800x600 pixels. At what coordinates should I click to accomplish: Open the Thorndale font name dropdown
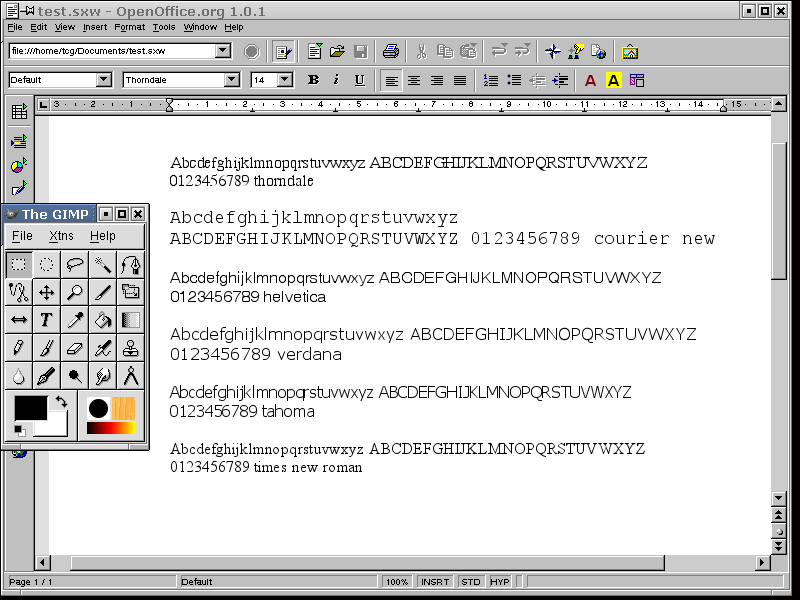(232, 80)
